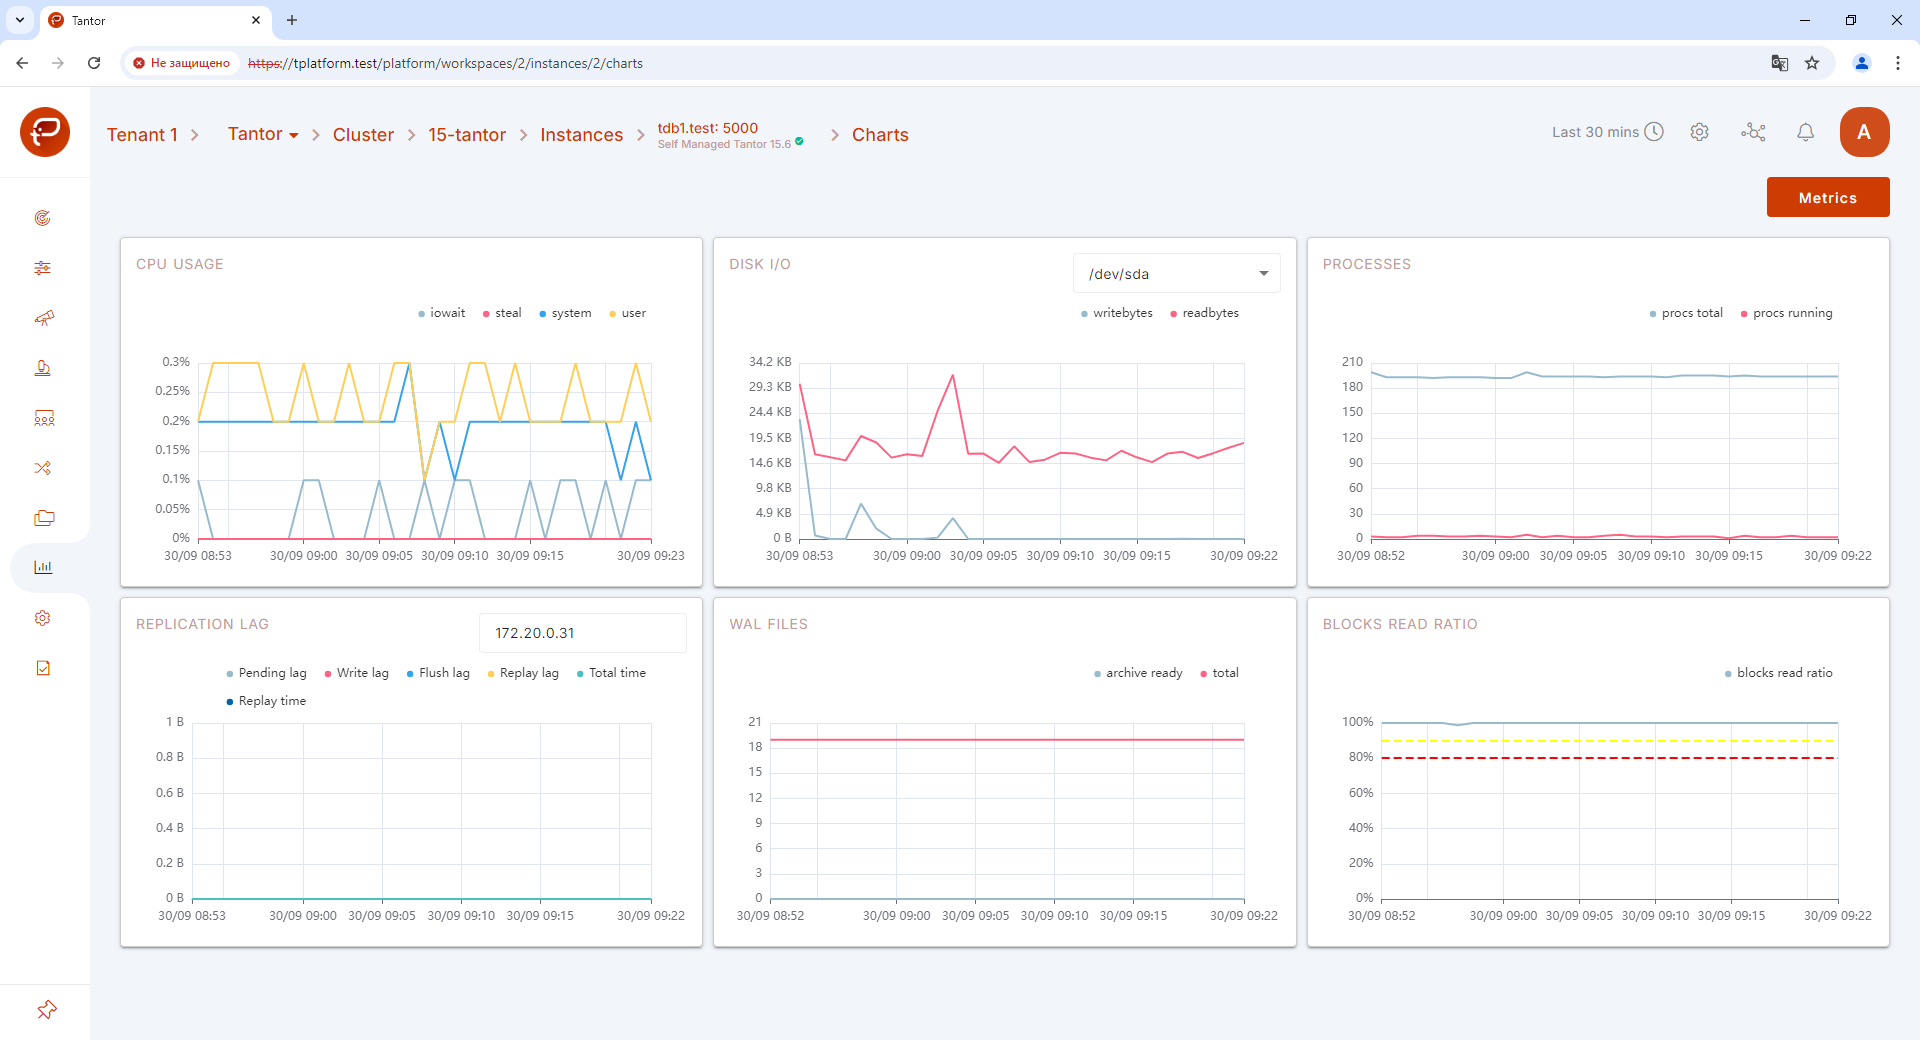Go to Instances breadcrumb

point(581,135)
